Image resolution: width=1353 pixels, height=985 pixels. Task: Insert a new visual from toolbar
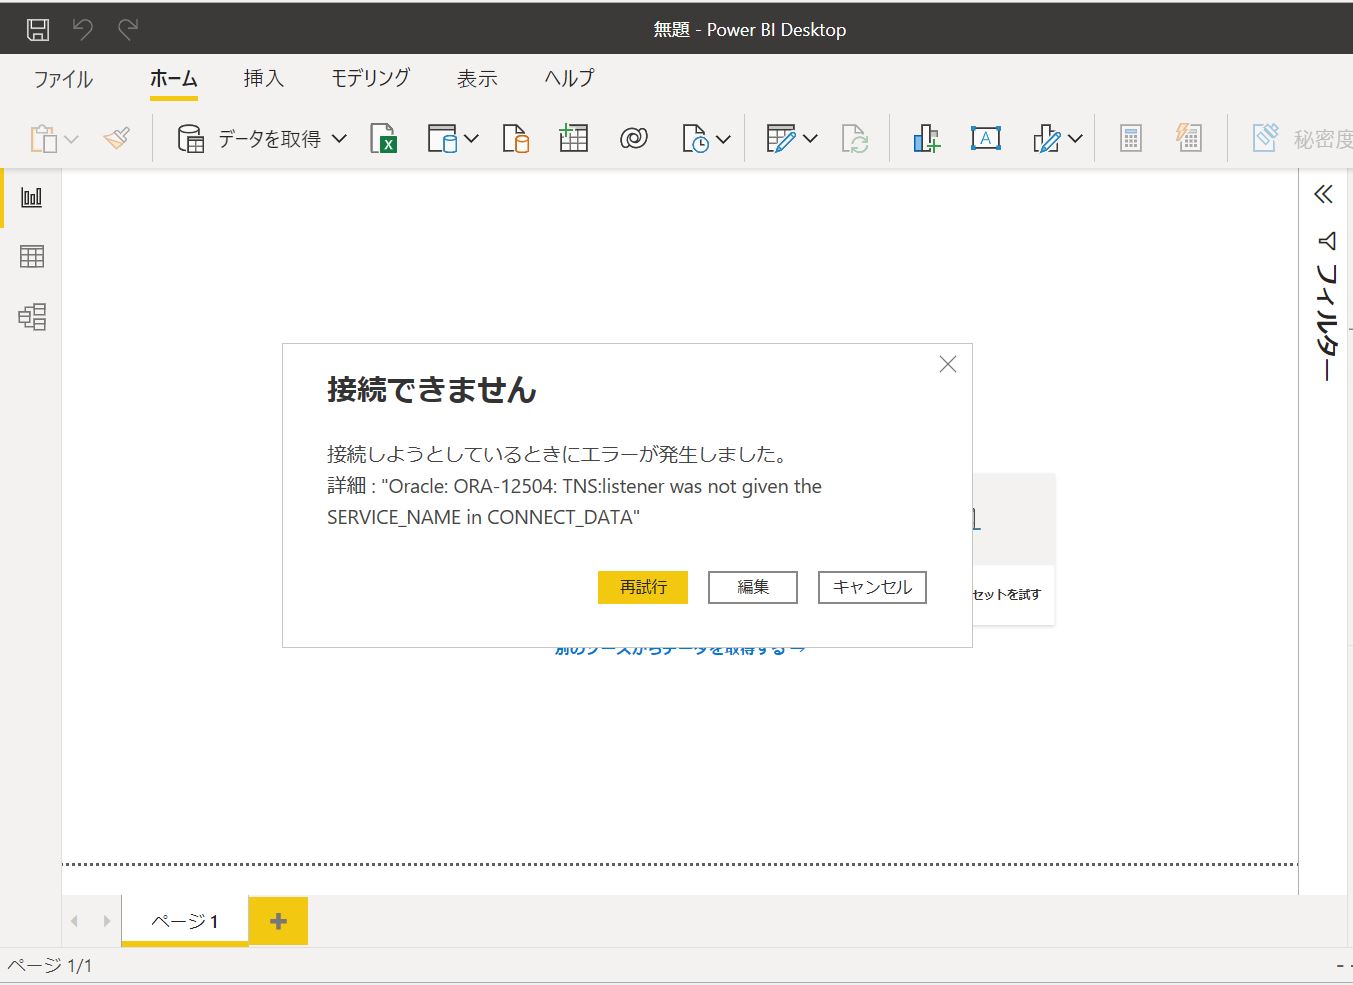(x=926, y=139)
